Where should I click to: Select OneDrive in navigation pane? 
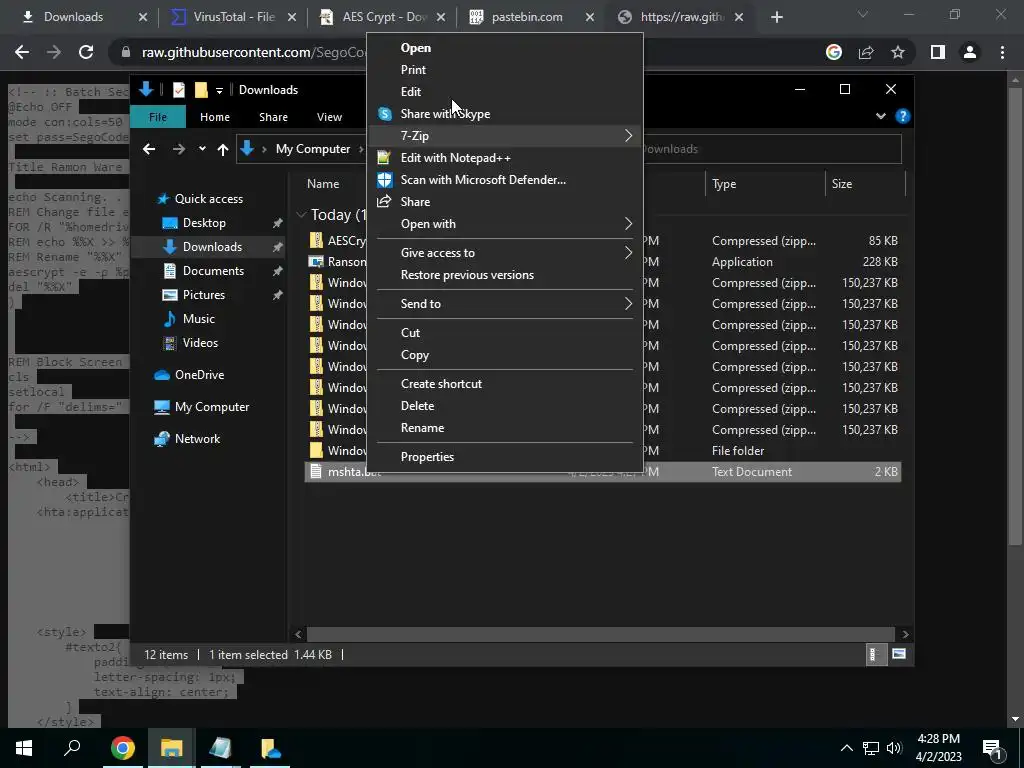[189, 375]
